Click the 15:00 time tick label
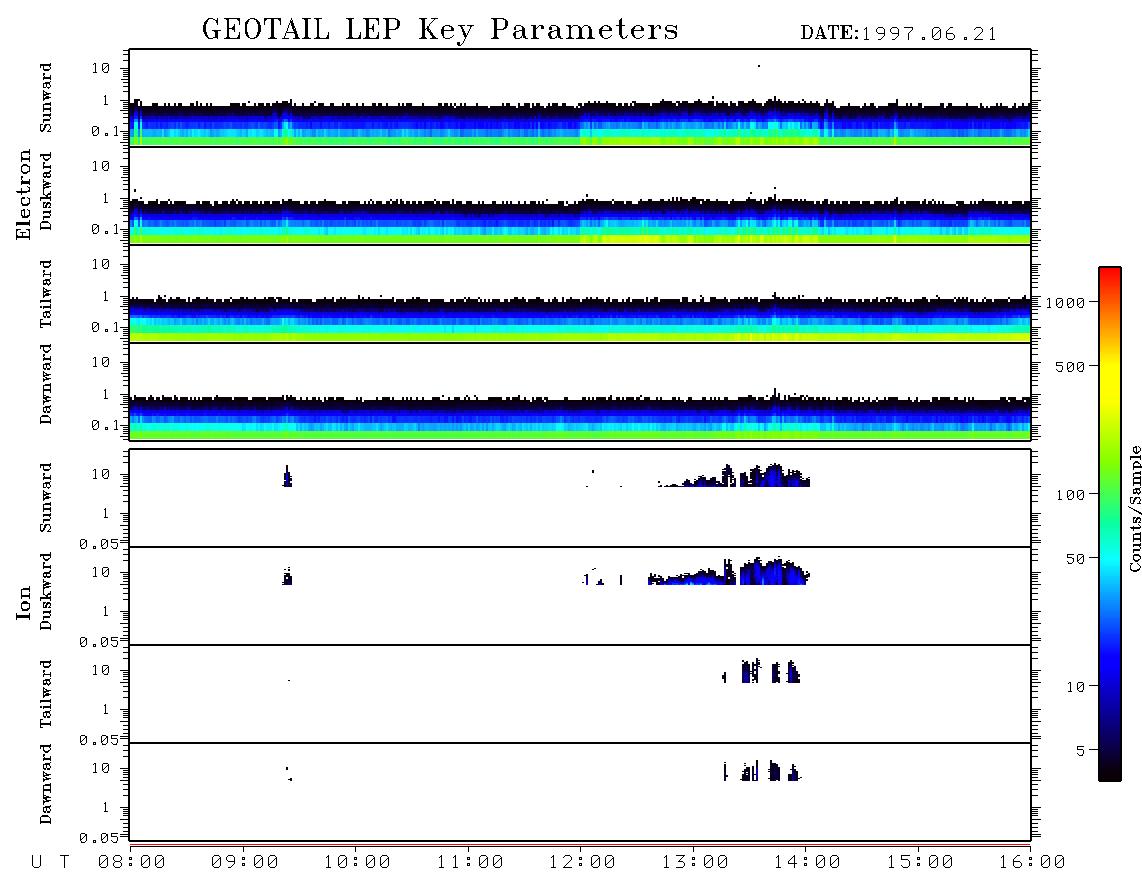This screenshot has height=880, width=1142. pyautogui.click(x=920, y=862)
